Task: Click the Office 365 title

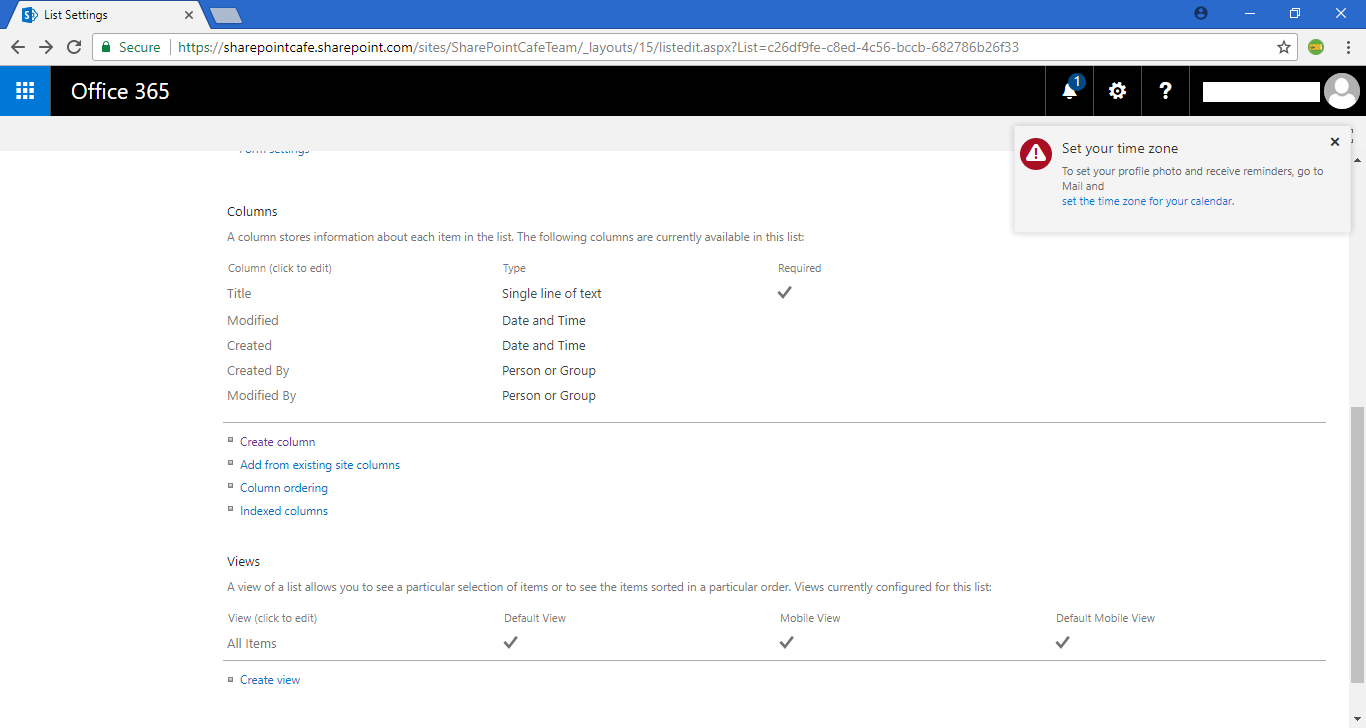Action: (x=120, y=91)
